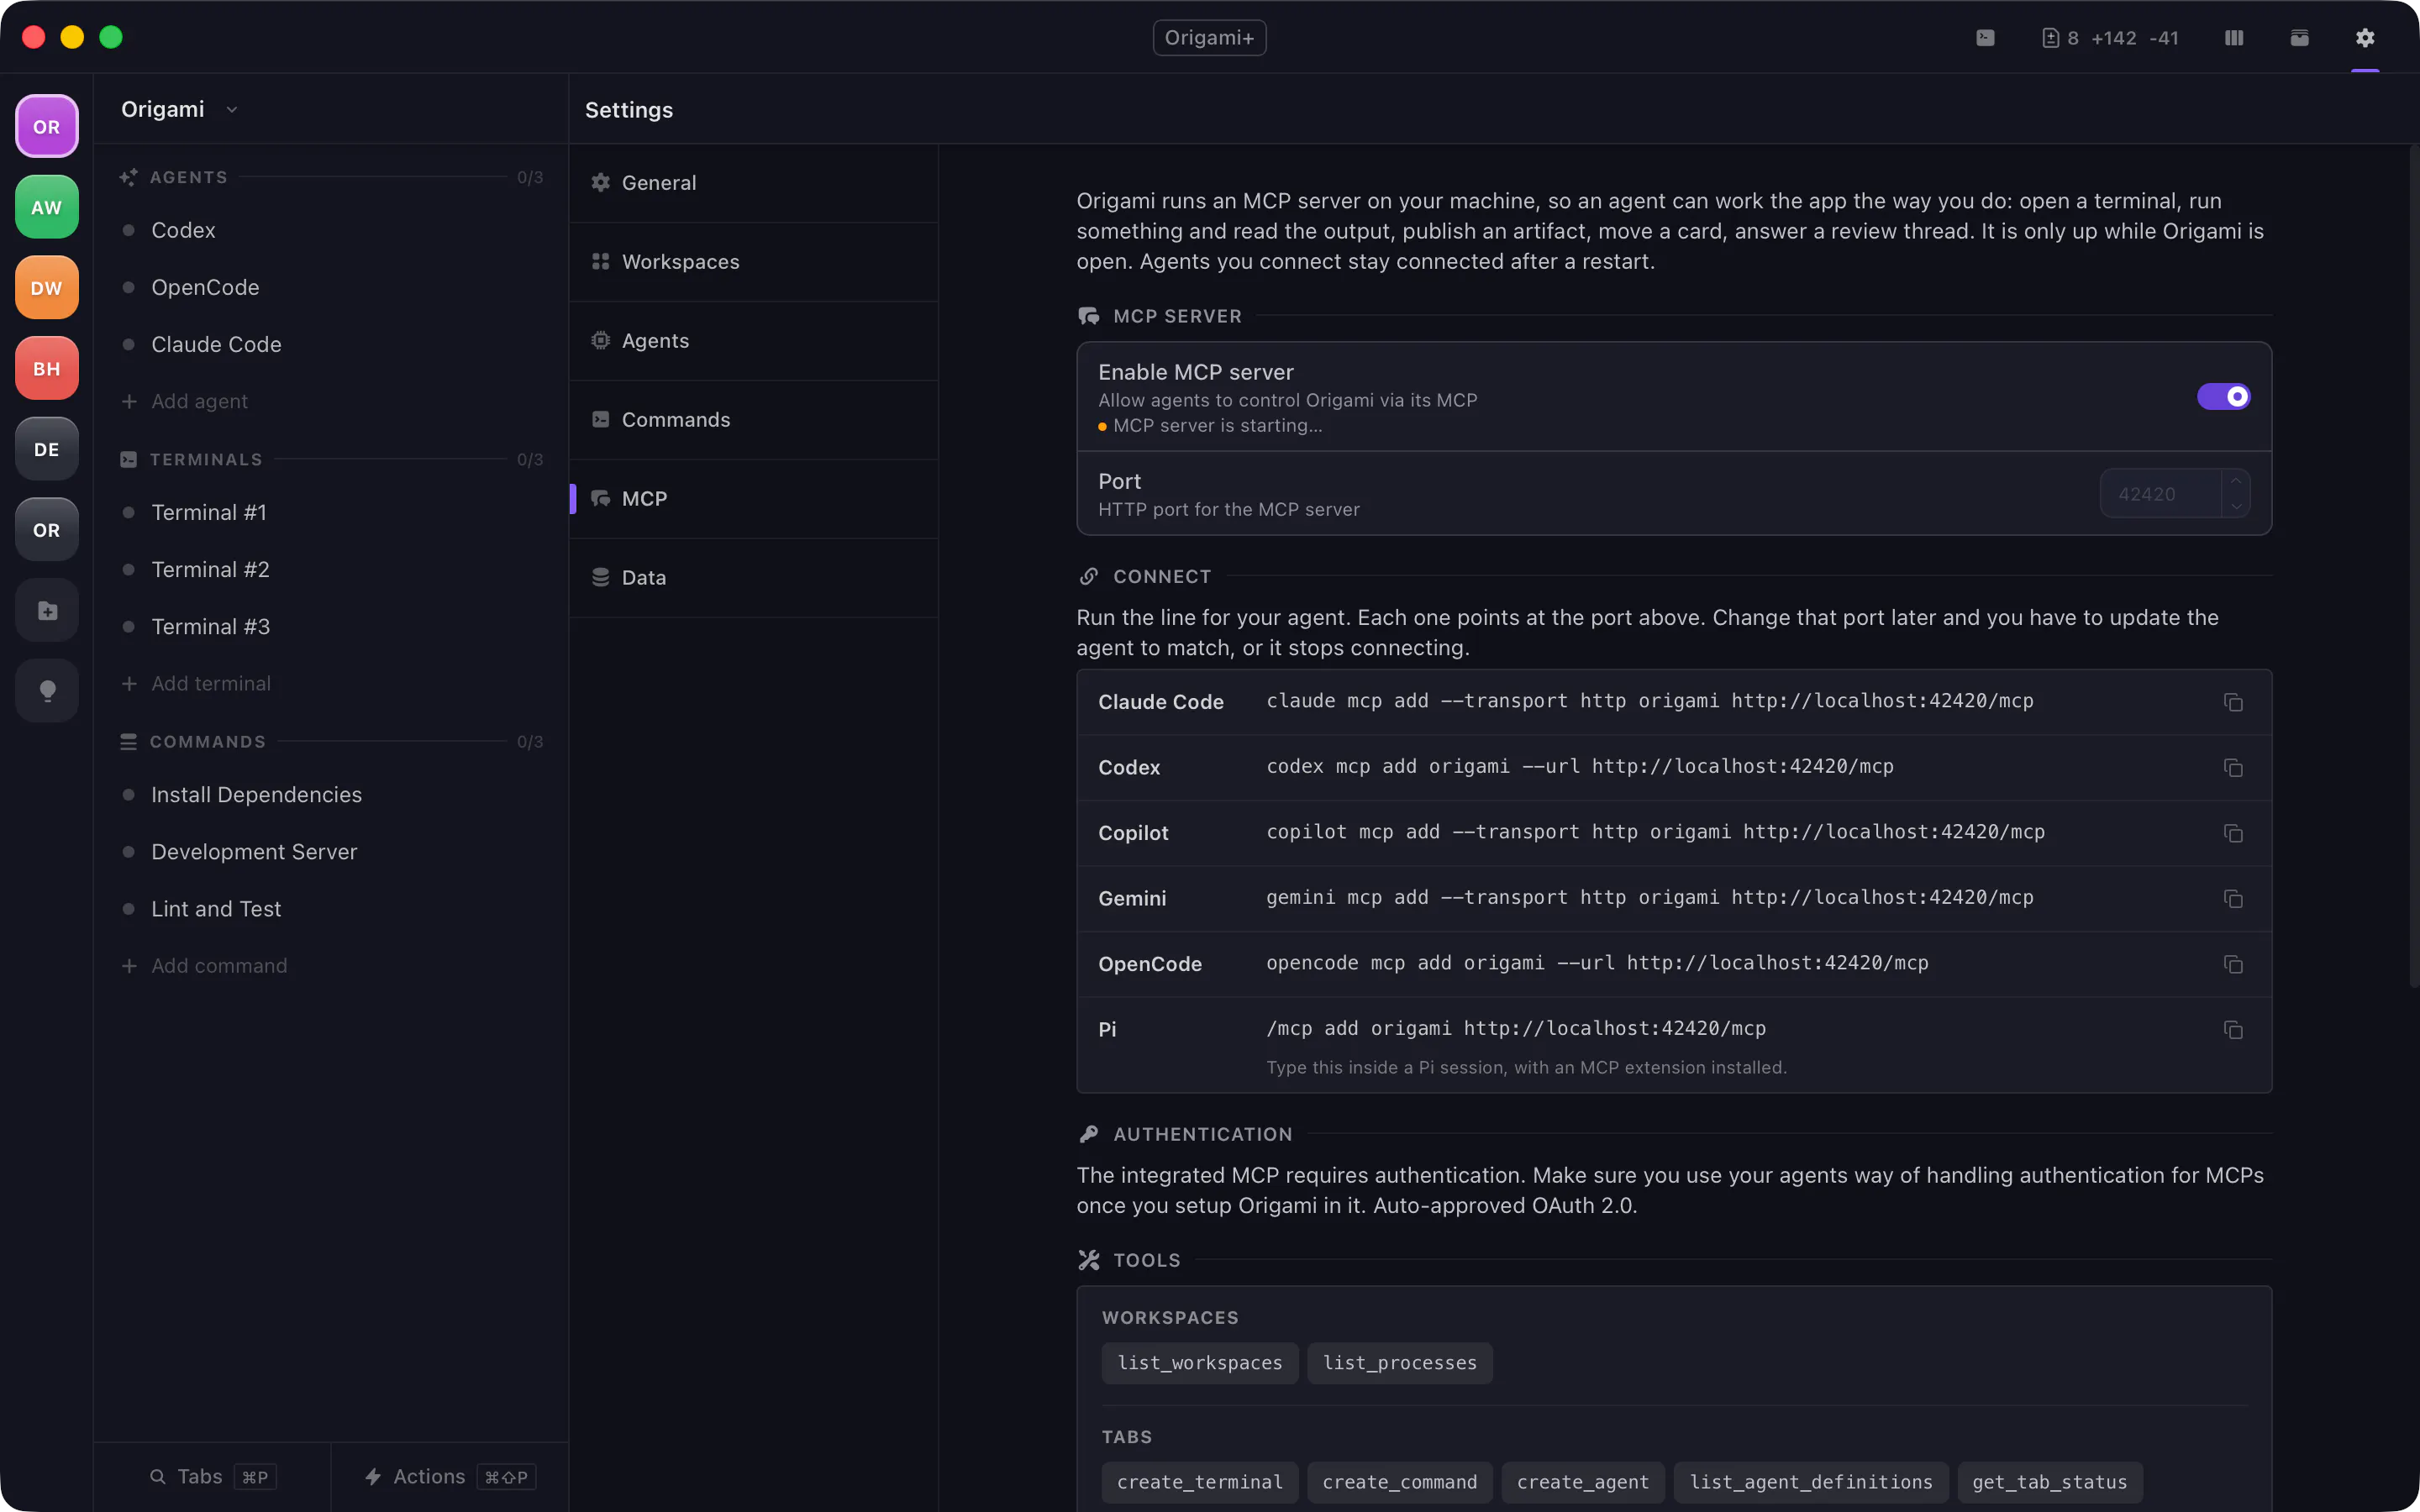Image resolution: width=2420 pixels, height=1512 pixels.
Task: Open settings via the gear icon in title bar
Action: point(2364,38)
